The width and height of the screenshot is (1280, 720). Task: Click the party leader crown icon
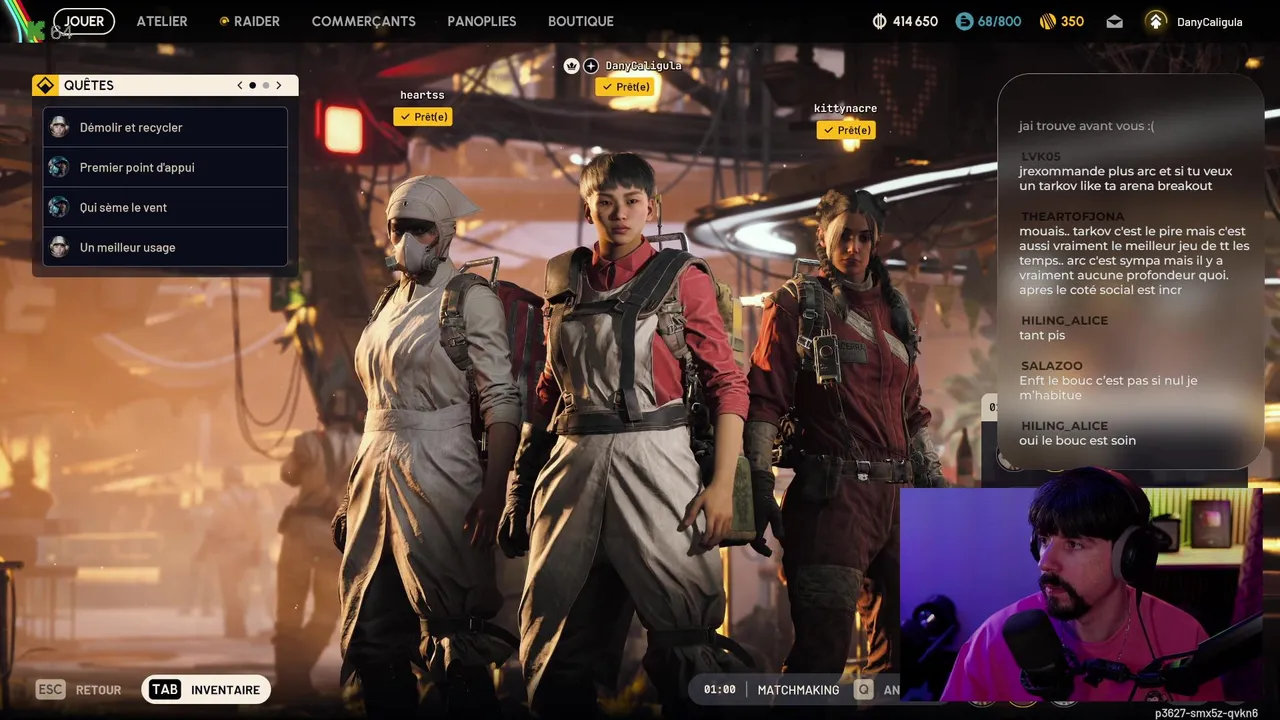click(572, 66)
